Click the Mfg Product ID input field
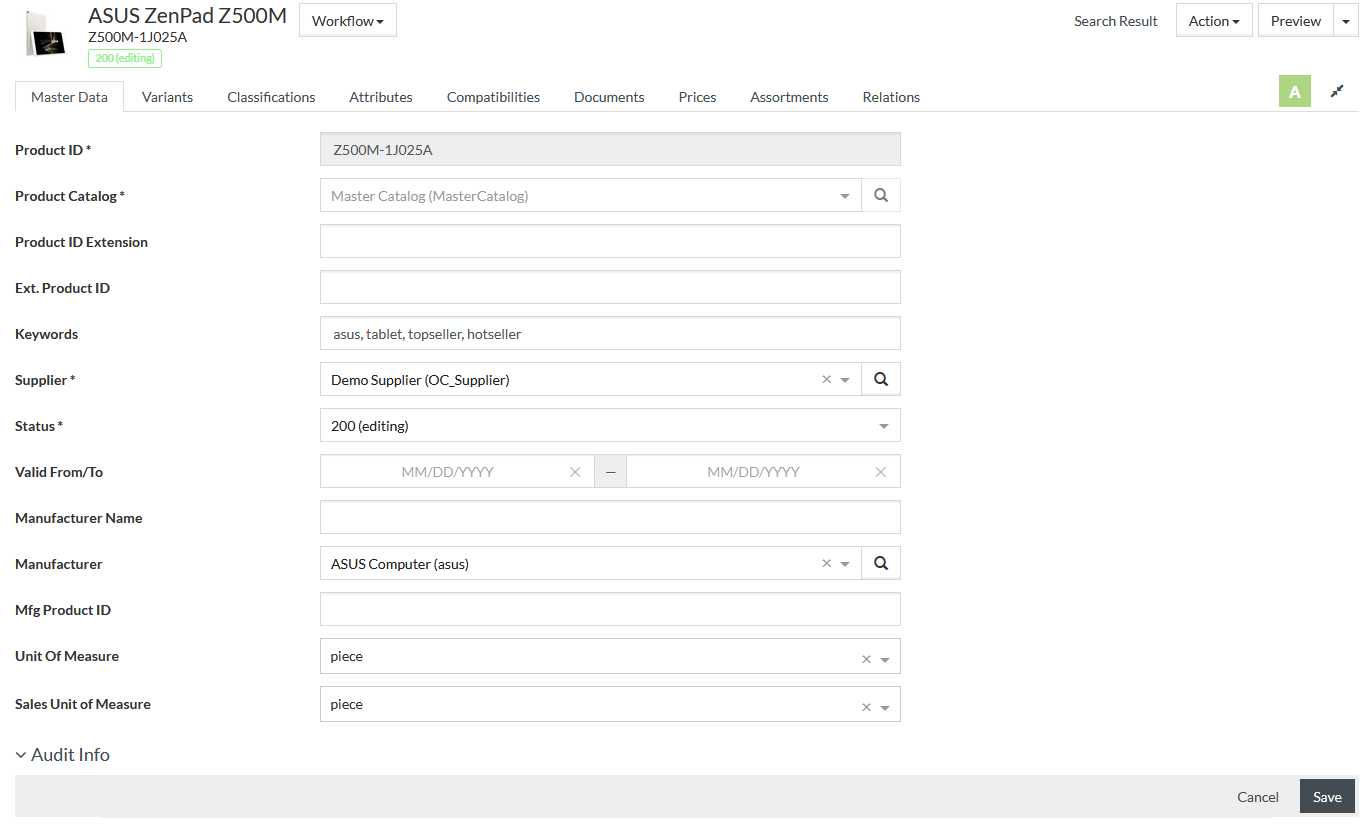This screenshot has width=1372, height=824. point(610,610)
